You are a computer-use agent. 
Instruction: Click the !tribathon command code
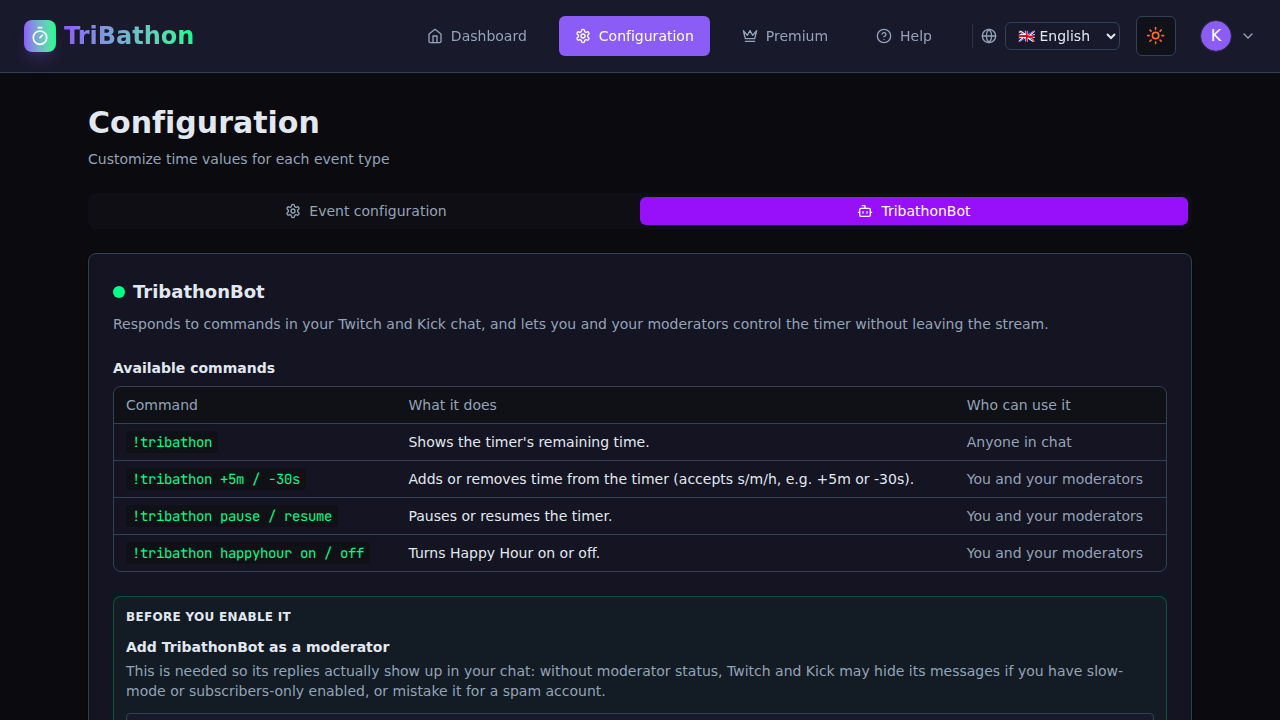pyautogui.click(x=172, y=442)
